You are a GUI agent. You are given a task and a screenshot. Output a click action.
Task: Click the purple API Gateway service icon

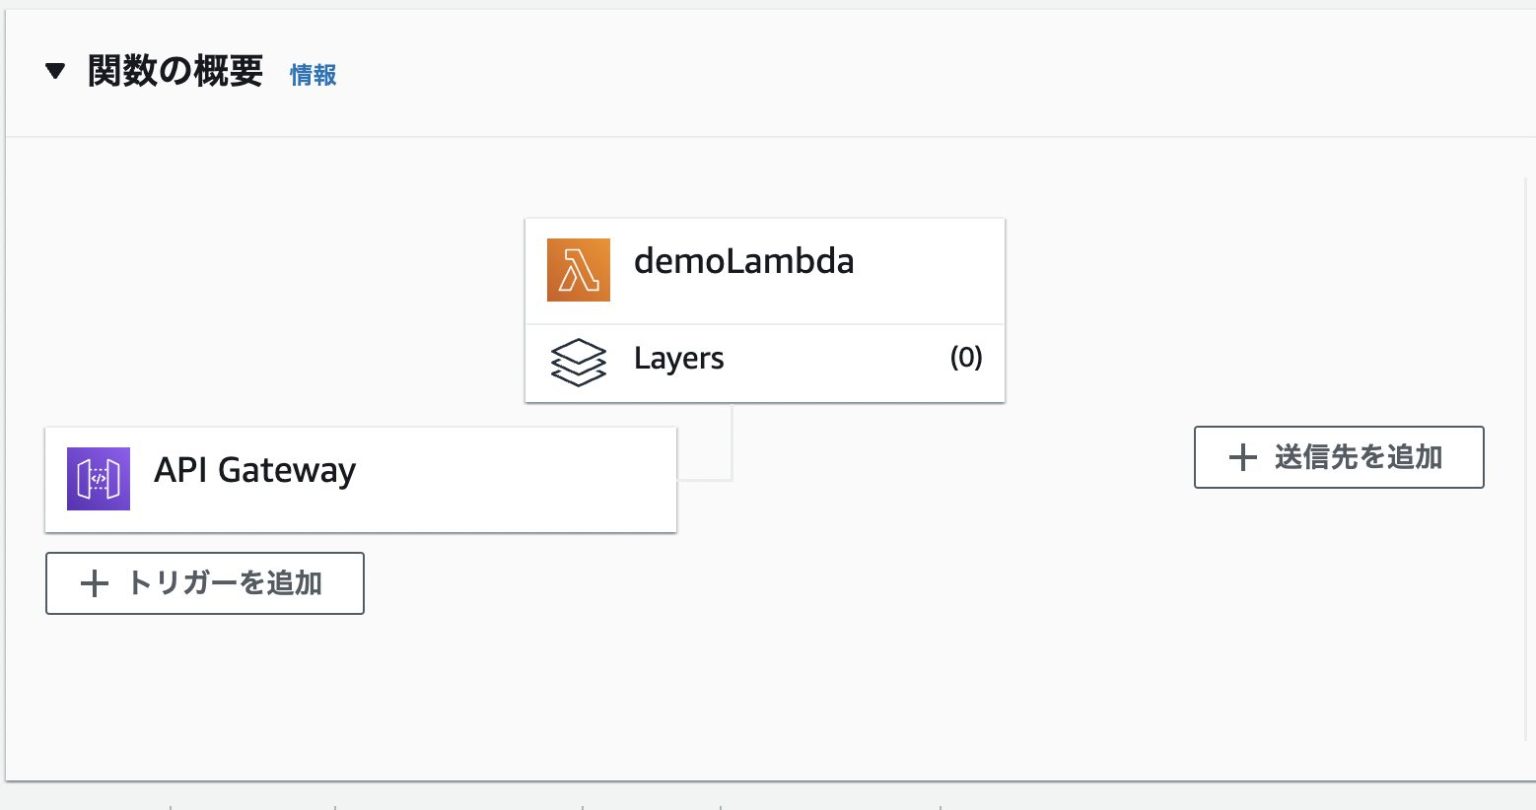click(x=98, y=479)
